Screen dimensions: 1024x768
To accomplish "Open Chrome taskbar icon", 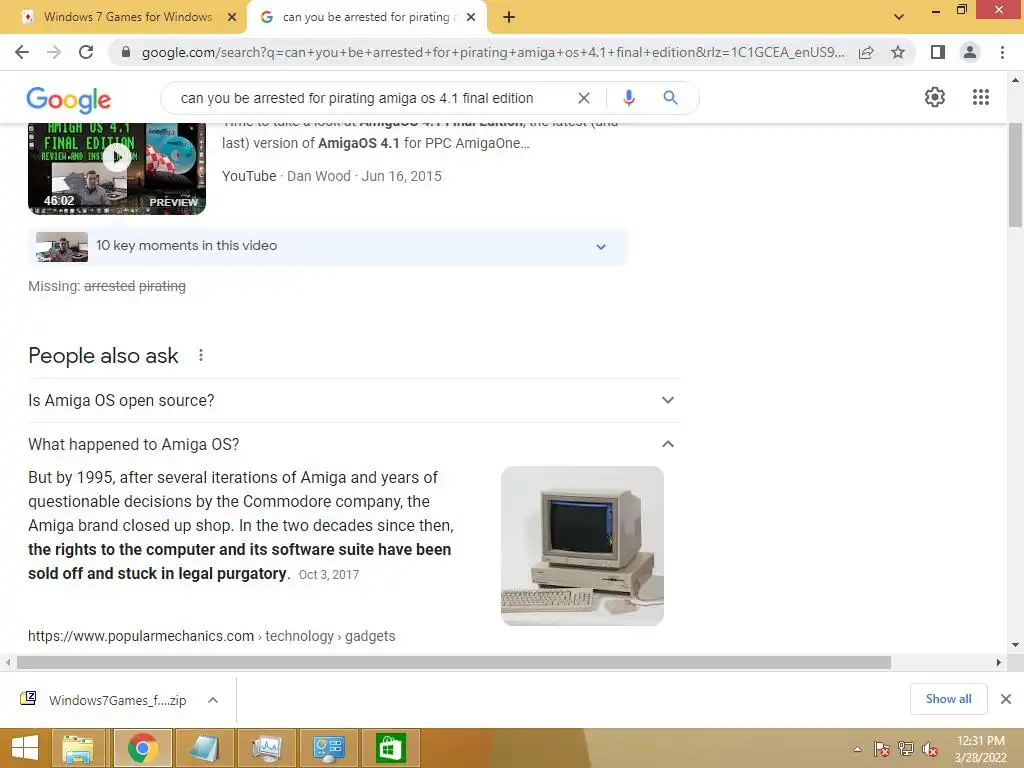I will (x=142, y=748).
